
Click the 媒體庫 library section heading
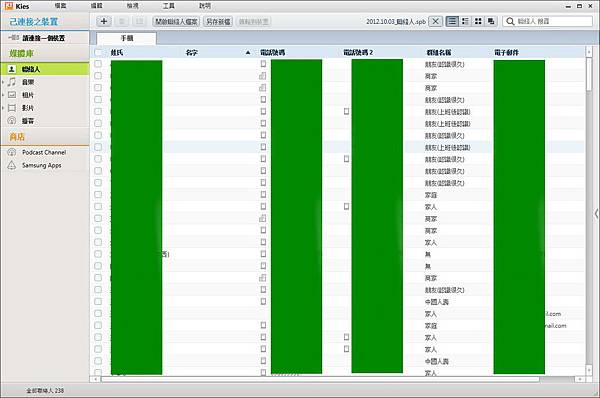[21, 54]
